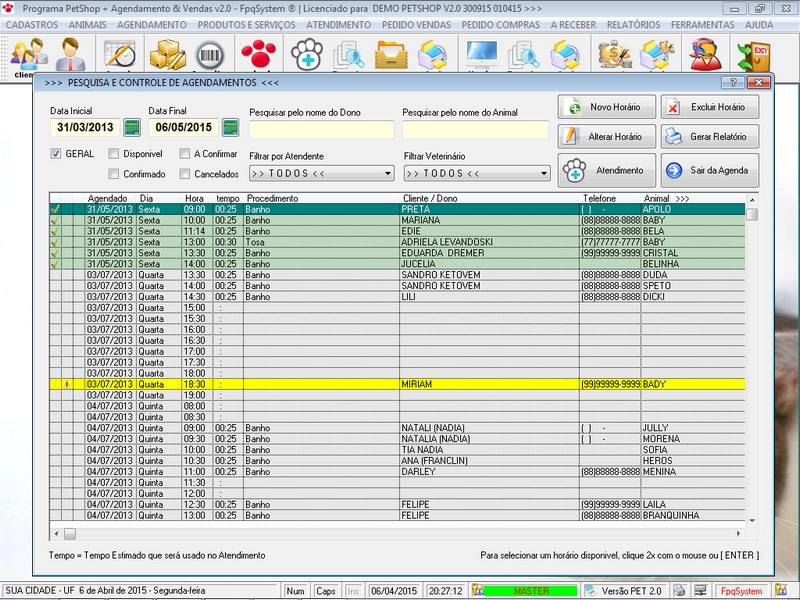Image resolution: width=800 pixels, height=600 pixels.
Task: Select the DARLEY 11:00 appointment row
Action: click(x=397, y=472)
